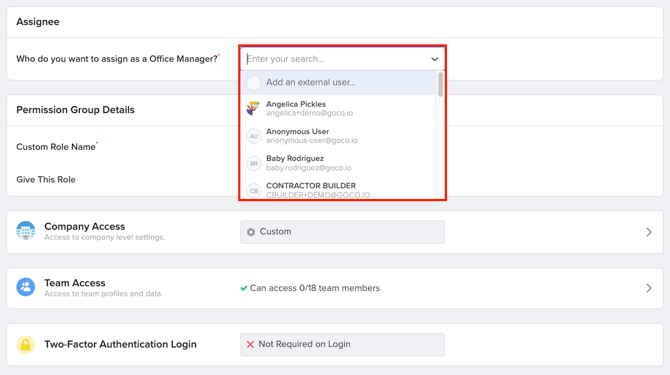Select Add an external user option
The height and width of the screenshot is (375, 670).
(339, 82)
